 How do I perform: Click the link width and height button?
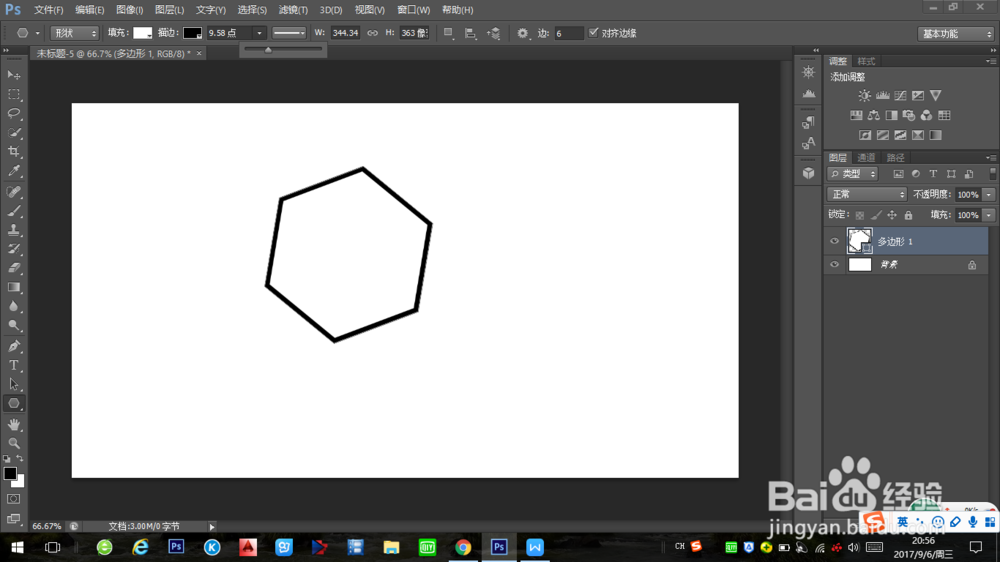coord(372,33)
